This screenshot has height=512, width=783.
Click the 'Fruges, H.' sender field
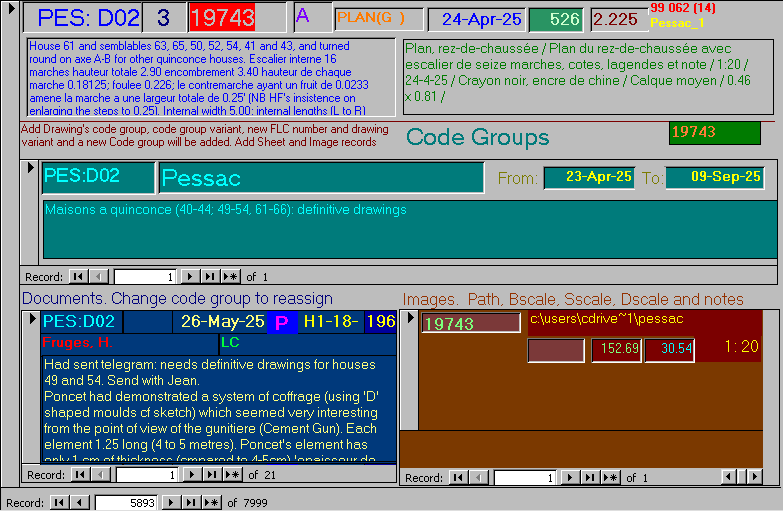coord(130,343)
